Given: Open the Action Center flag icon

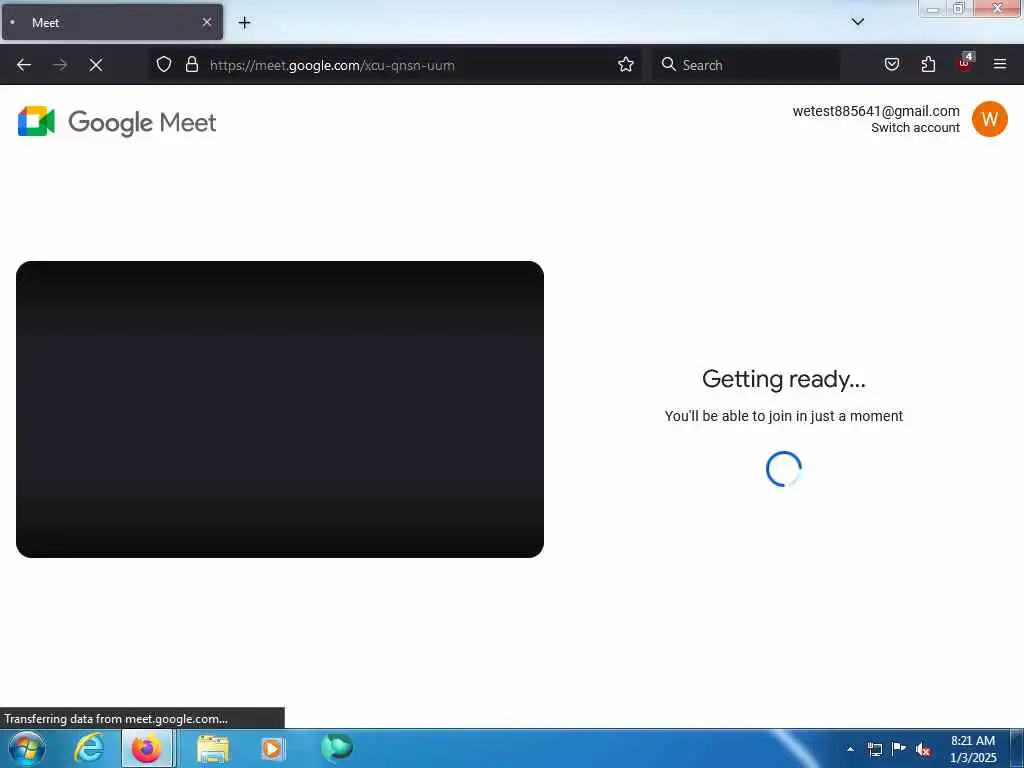Looking at the screenshot, I should [x=899, y=748].
